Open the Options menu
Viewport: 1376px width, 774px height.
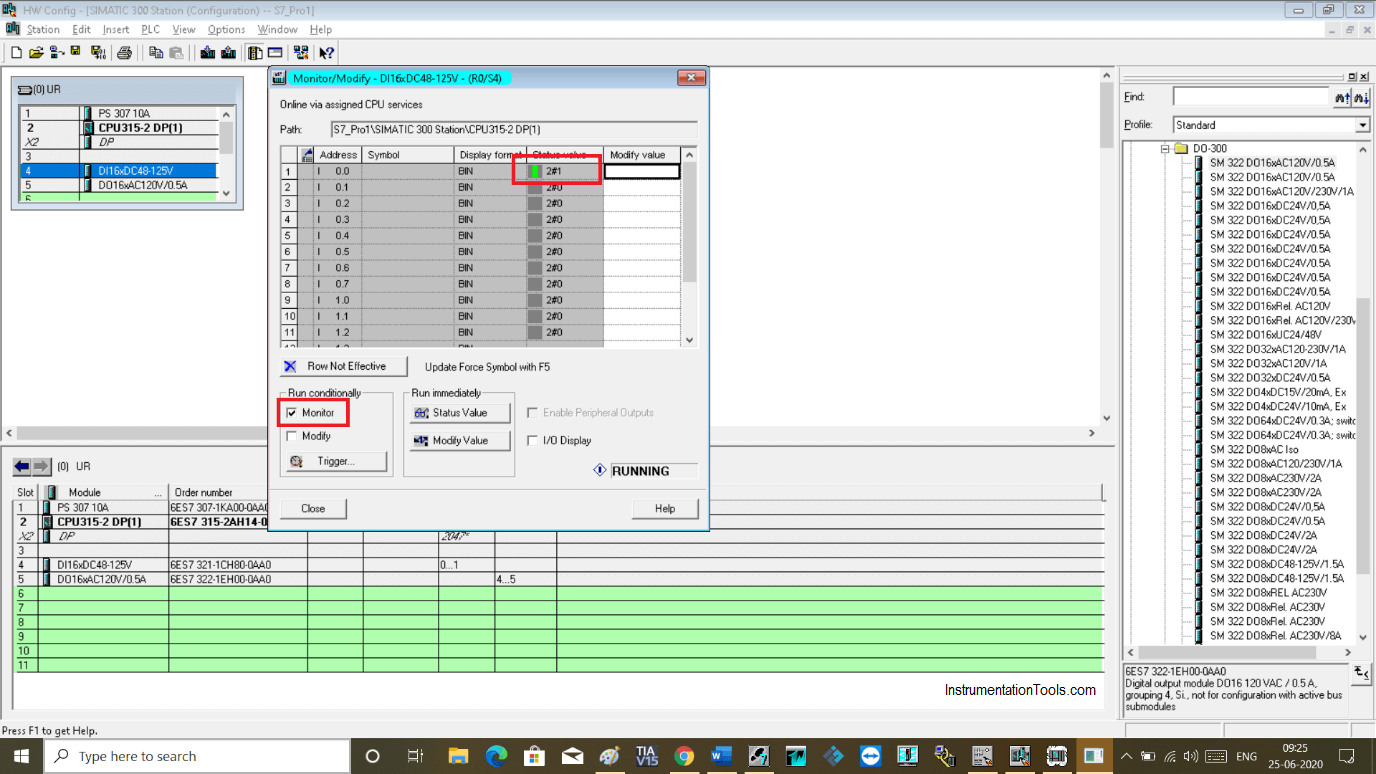tap(226, 29)
